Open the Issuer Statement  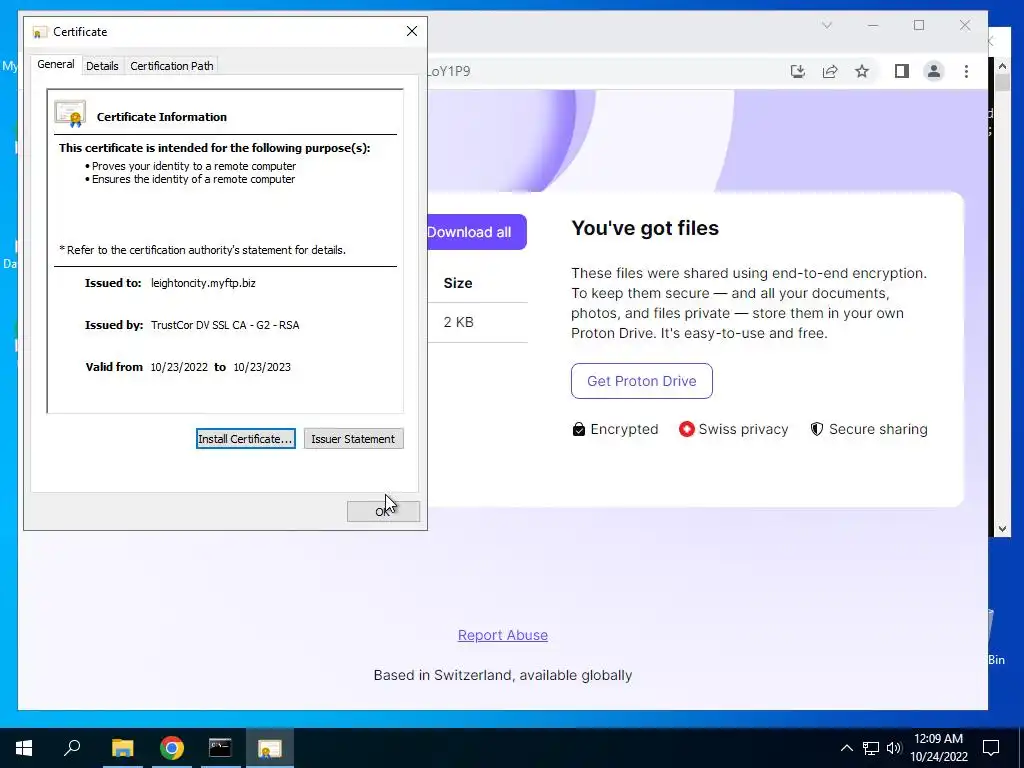tap(353, 439)
